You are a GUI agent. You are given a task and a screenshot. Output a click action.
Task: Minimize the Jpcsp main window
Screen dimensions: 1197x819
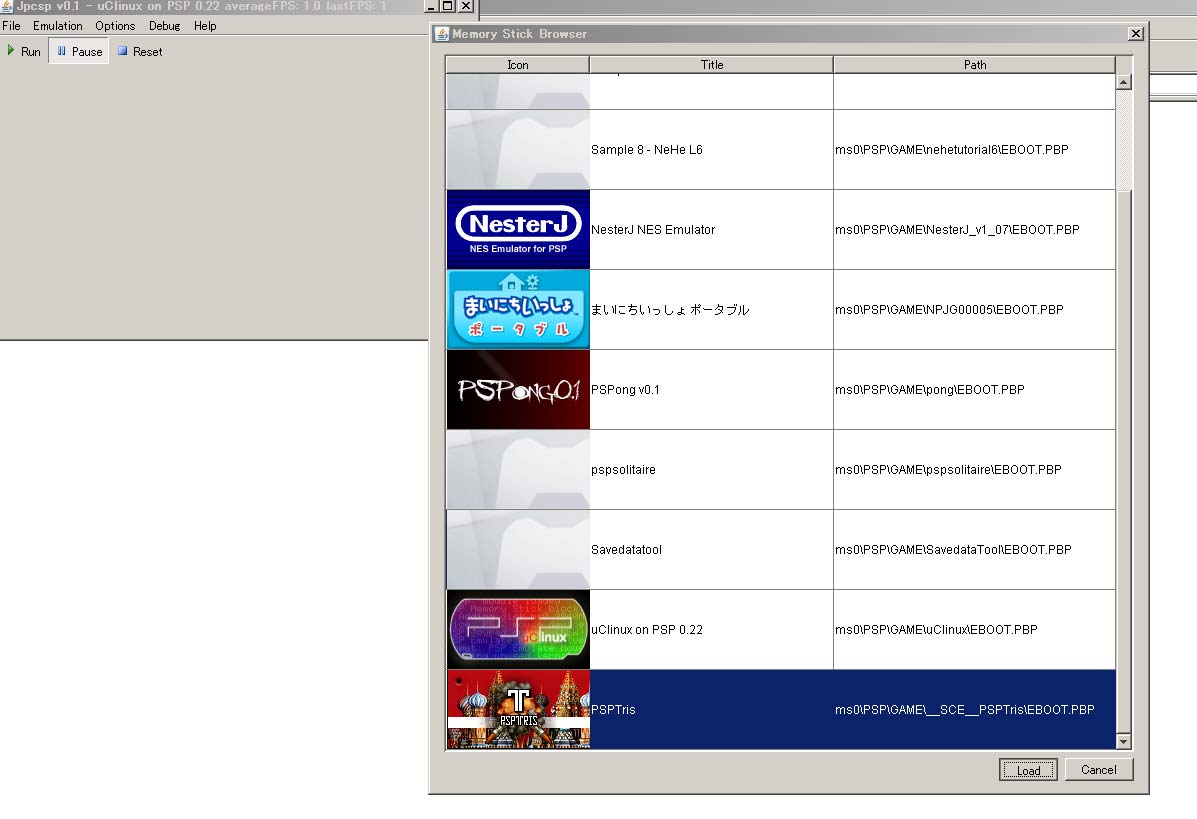[x=431, y=6]
